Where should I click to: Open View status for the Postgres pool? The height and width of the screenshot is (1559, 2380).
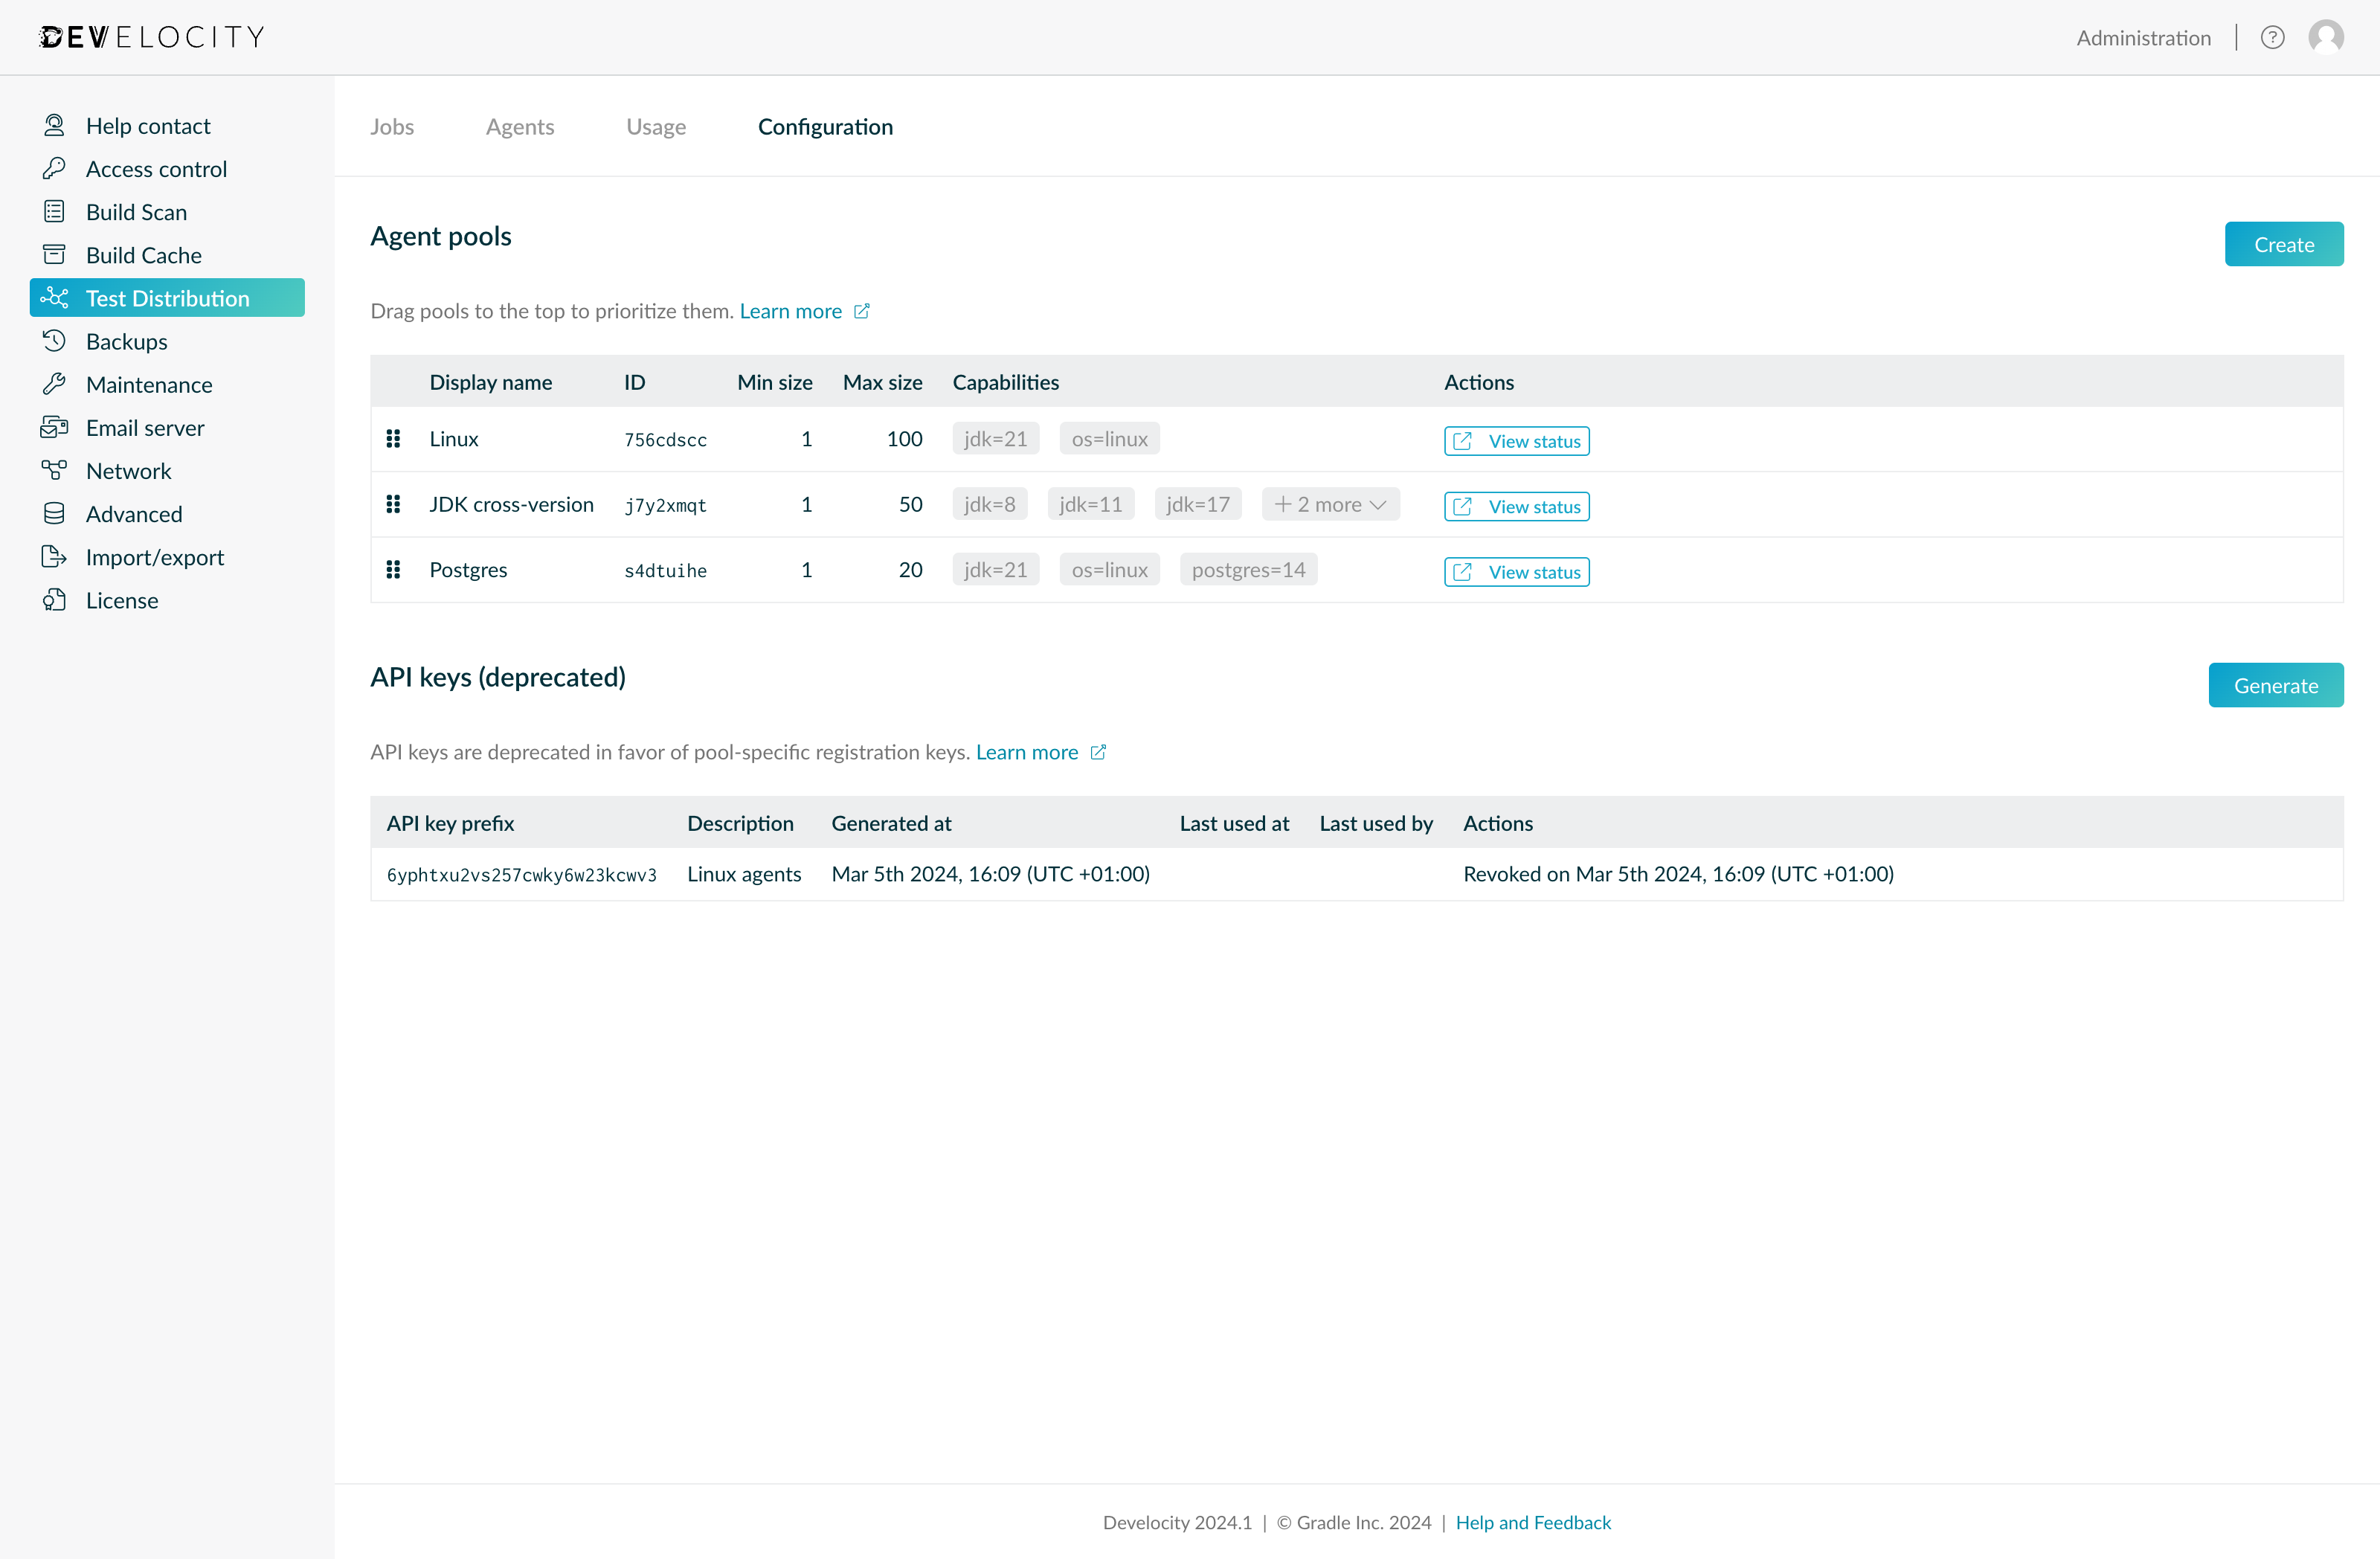pos(1515,571)
